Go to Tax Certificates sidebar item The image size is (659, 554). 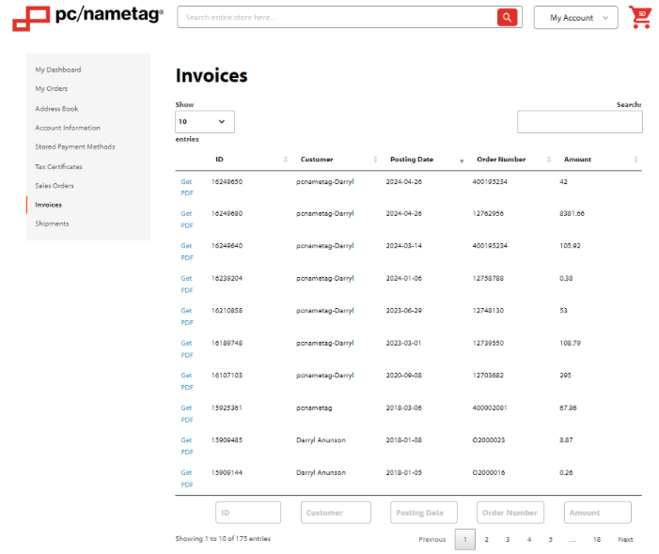[59, 166]
